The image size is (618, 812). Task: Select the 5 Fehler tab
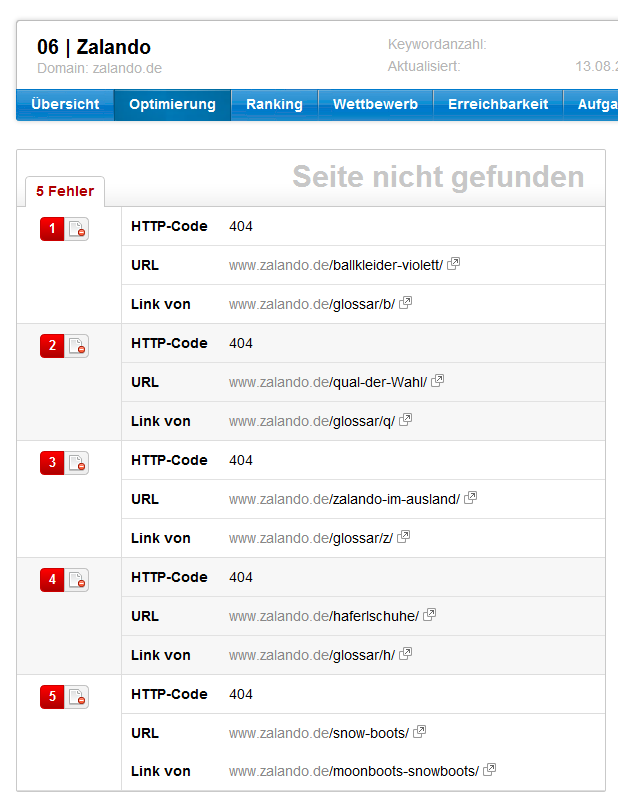[65, 191]
